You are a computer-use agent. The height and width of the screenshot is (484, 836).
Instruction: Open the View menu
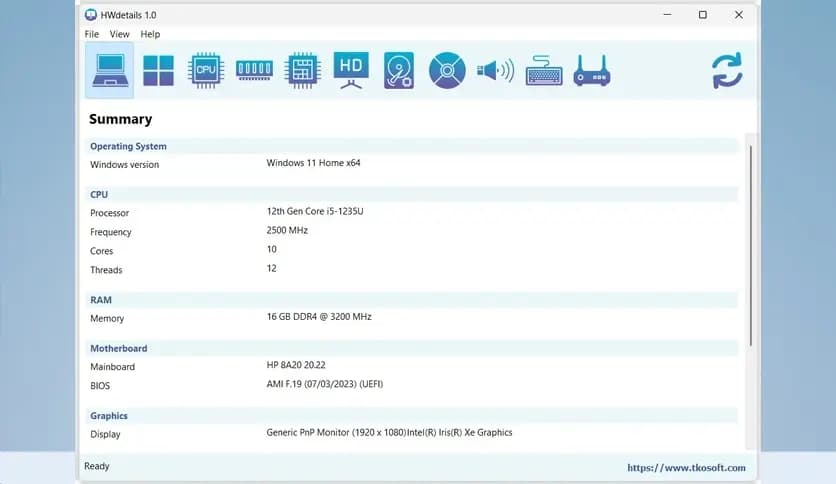(x=119, y=34)
